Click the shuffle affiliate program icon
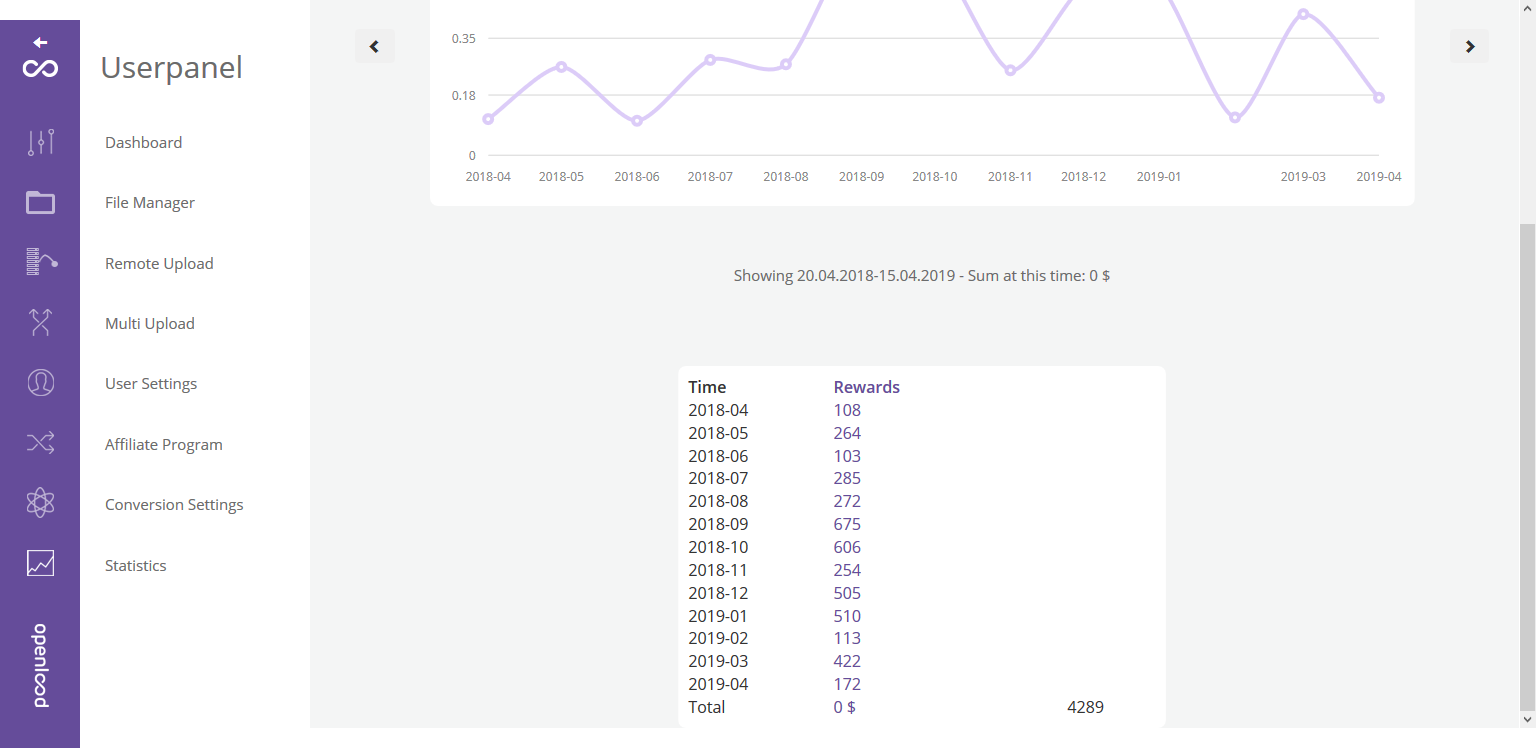 [40, 443]
